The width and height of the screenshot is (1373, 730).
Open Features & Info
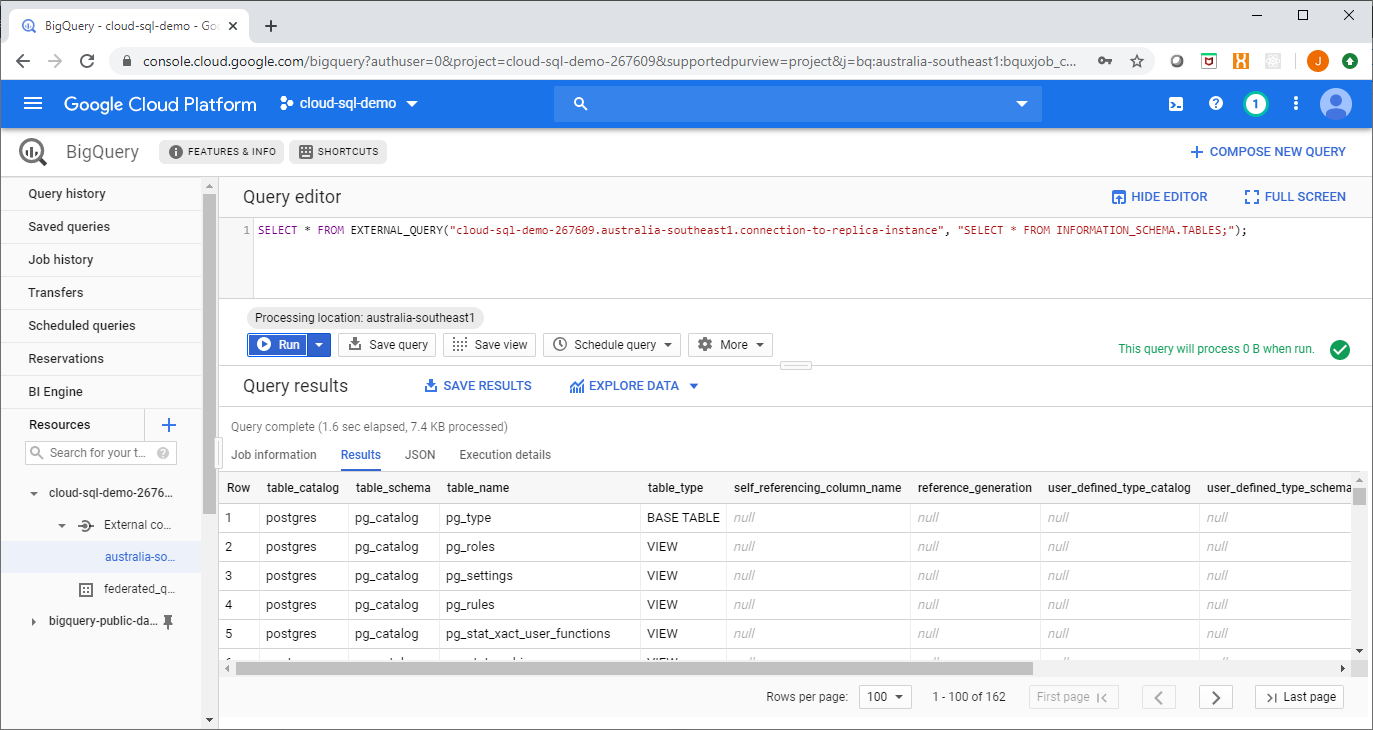pos(221,152)
